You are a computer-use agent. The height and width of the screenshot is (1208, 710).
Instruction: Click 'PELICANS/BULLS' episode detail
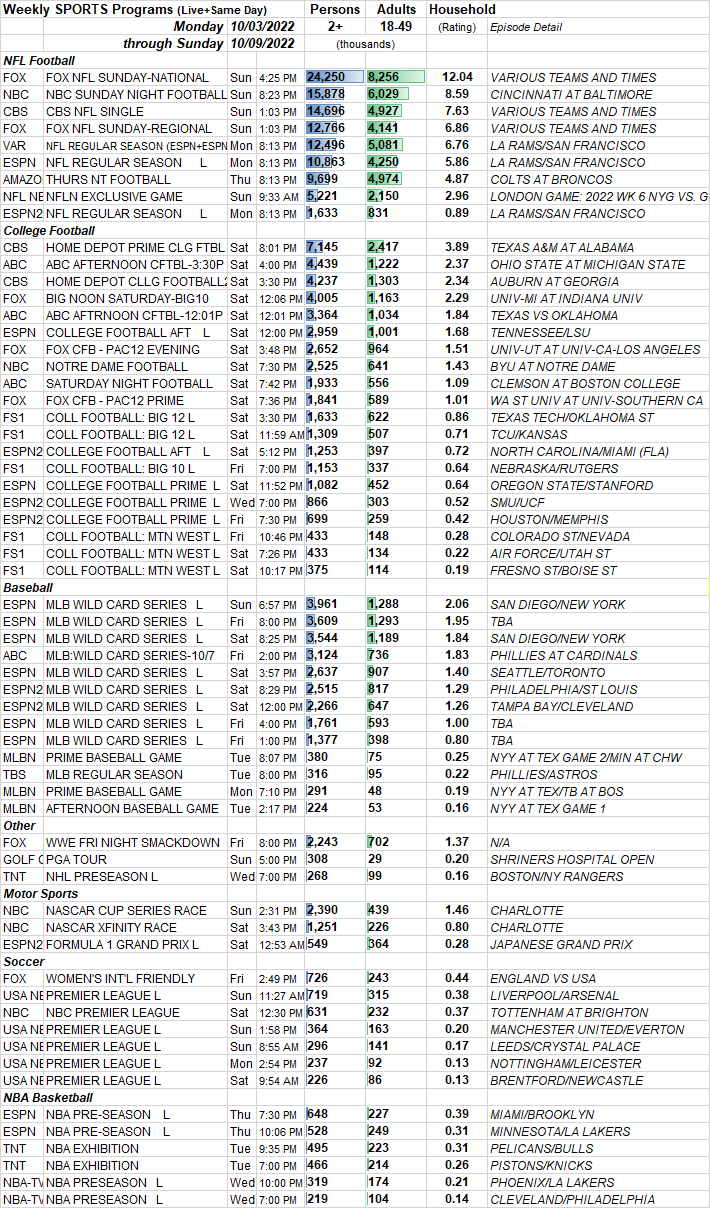(541, 1148)
